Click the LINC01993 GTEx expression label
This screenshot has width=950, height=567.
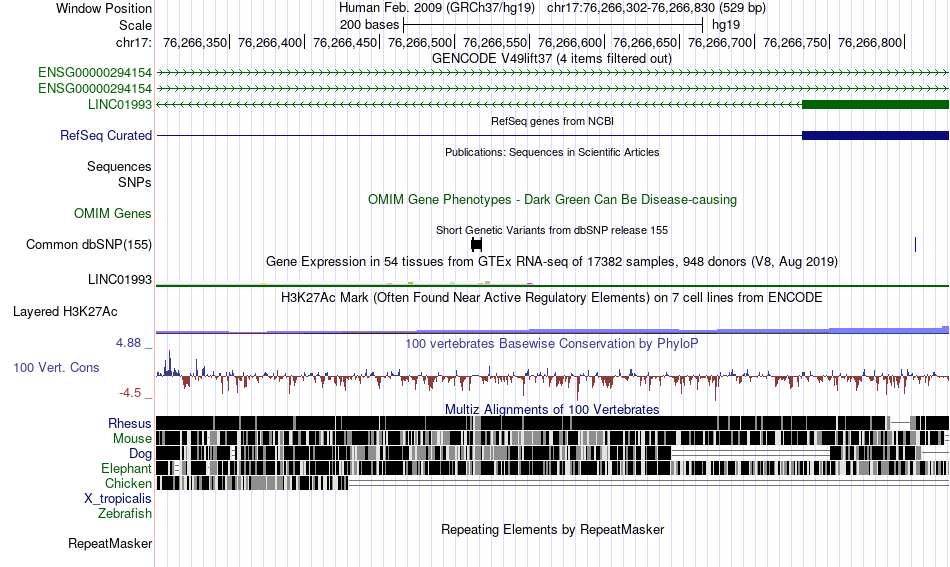[x=119, y=279]
